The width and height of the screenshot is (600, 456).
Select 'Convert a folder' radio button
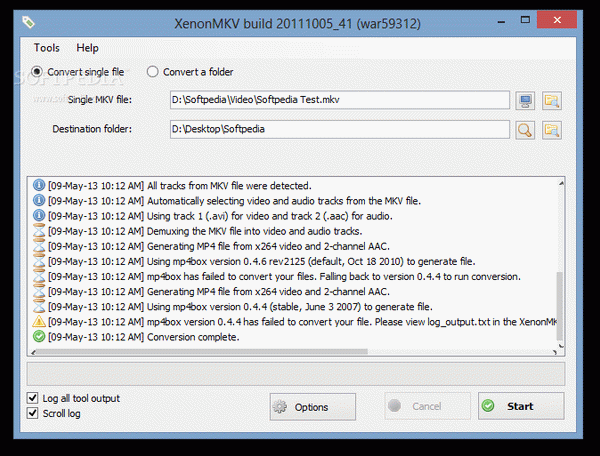(152, 72)
